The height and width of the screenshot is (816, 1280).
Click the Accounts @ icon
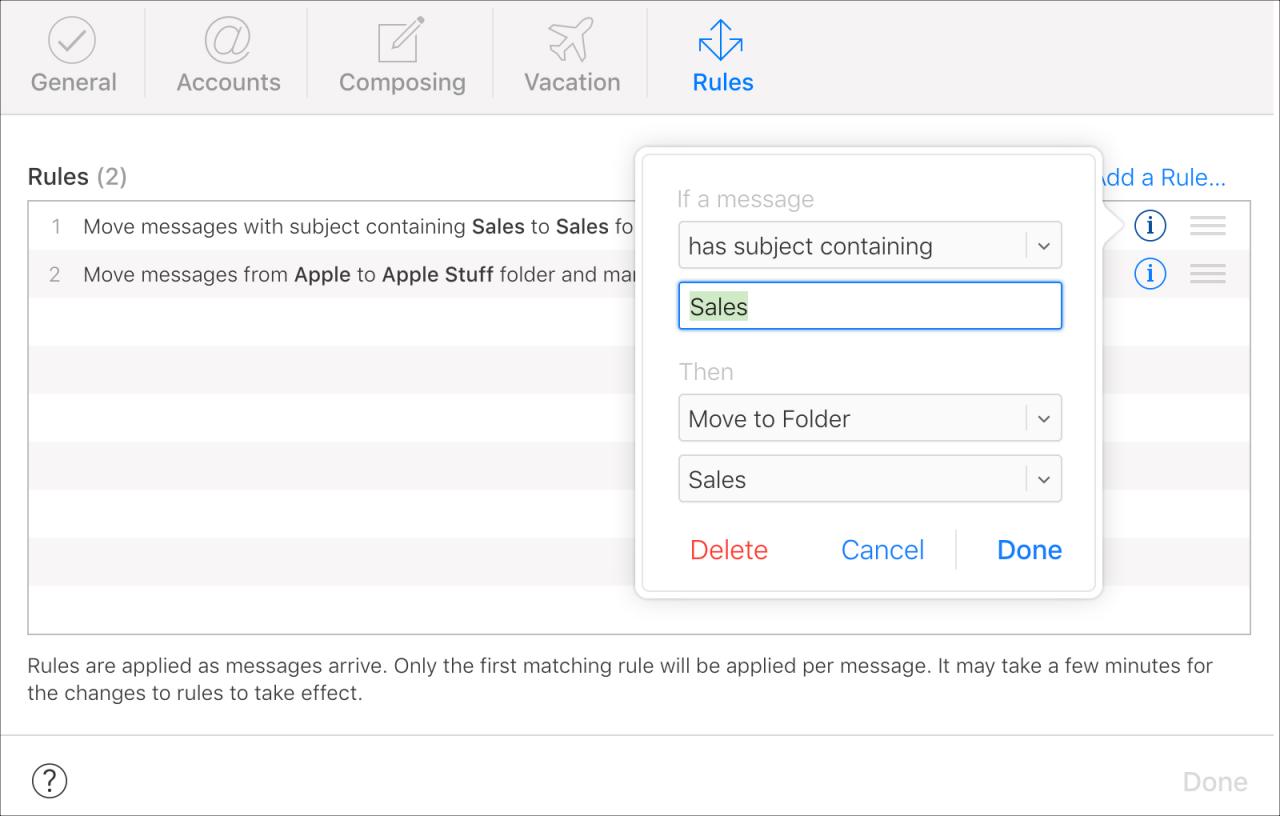[x=227, y=39]
